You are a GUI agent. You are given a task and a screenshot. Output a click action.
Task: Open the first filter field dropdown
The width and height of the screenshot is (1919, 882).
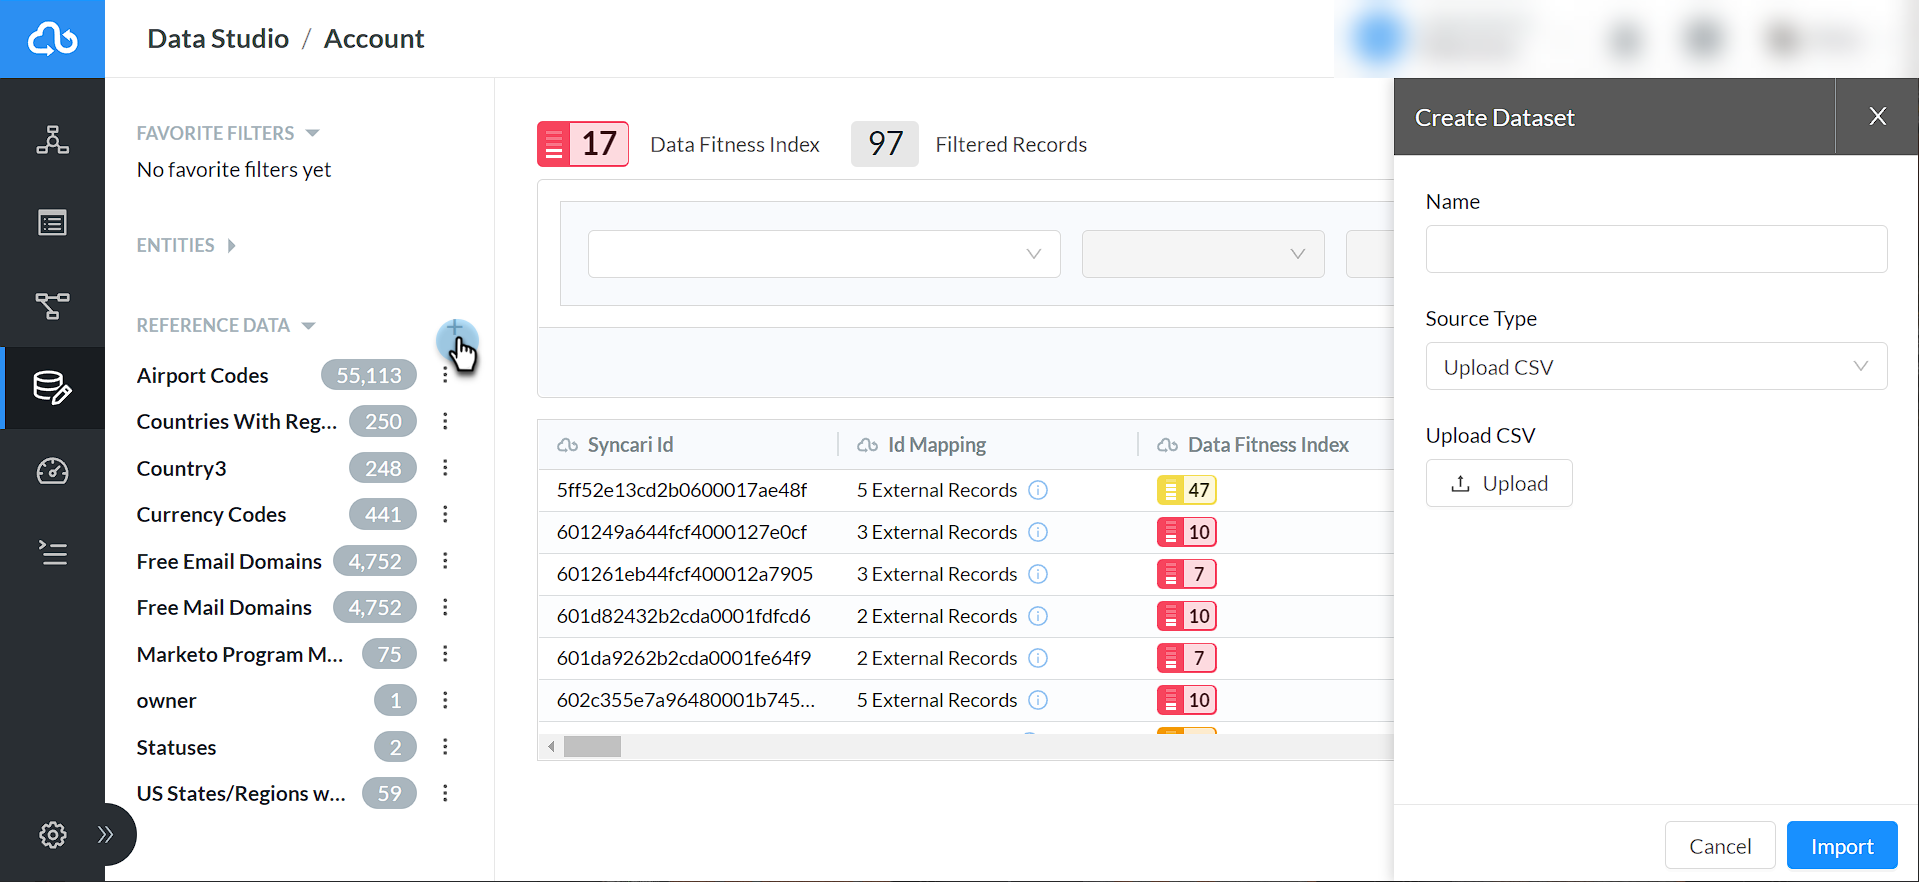tap(824, 254)
